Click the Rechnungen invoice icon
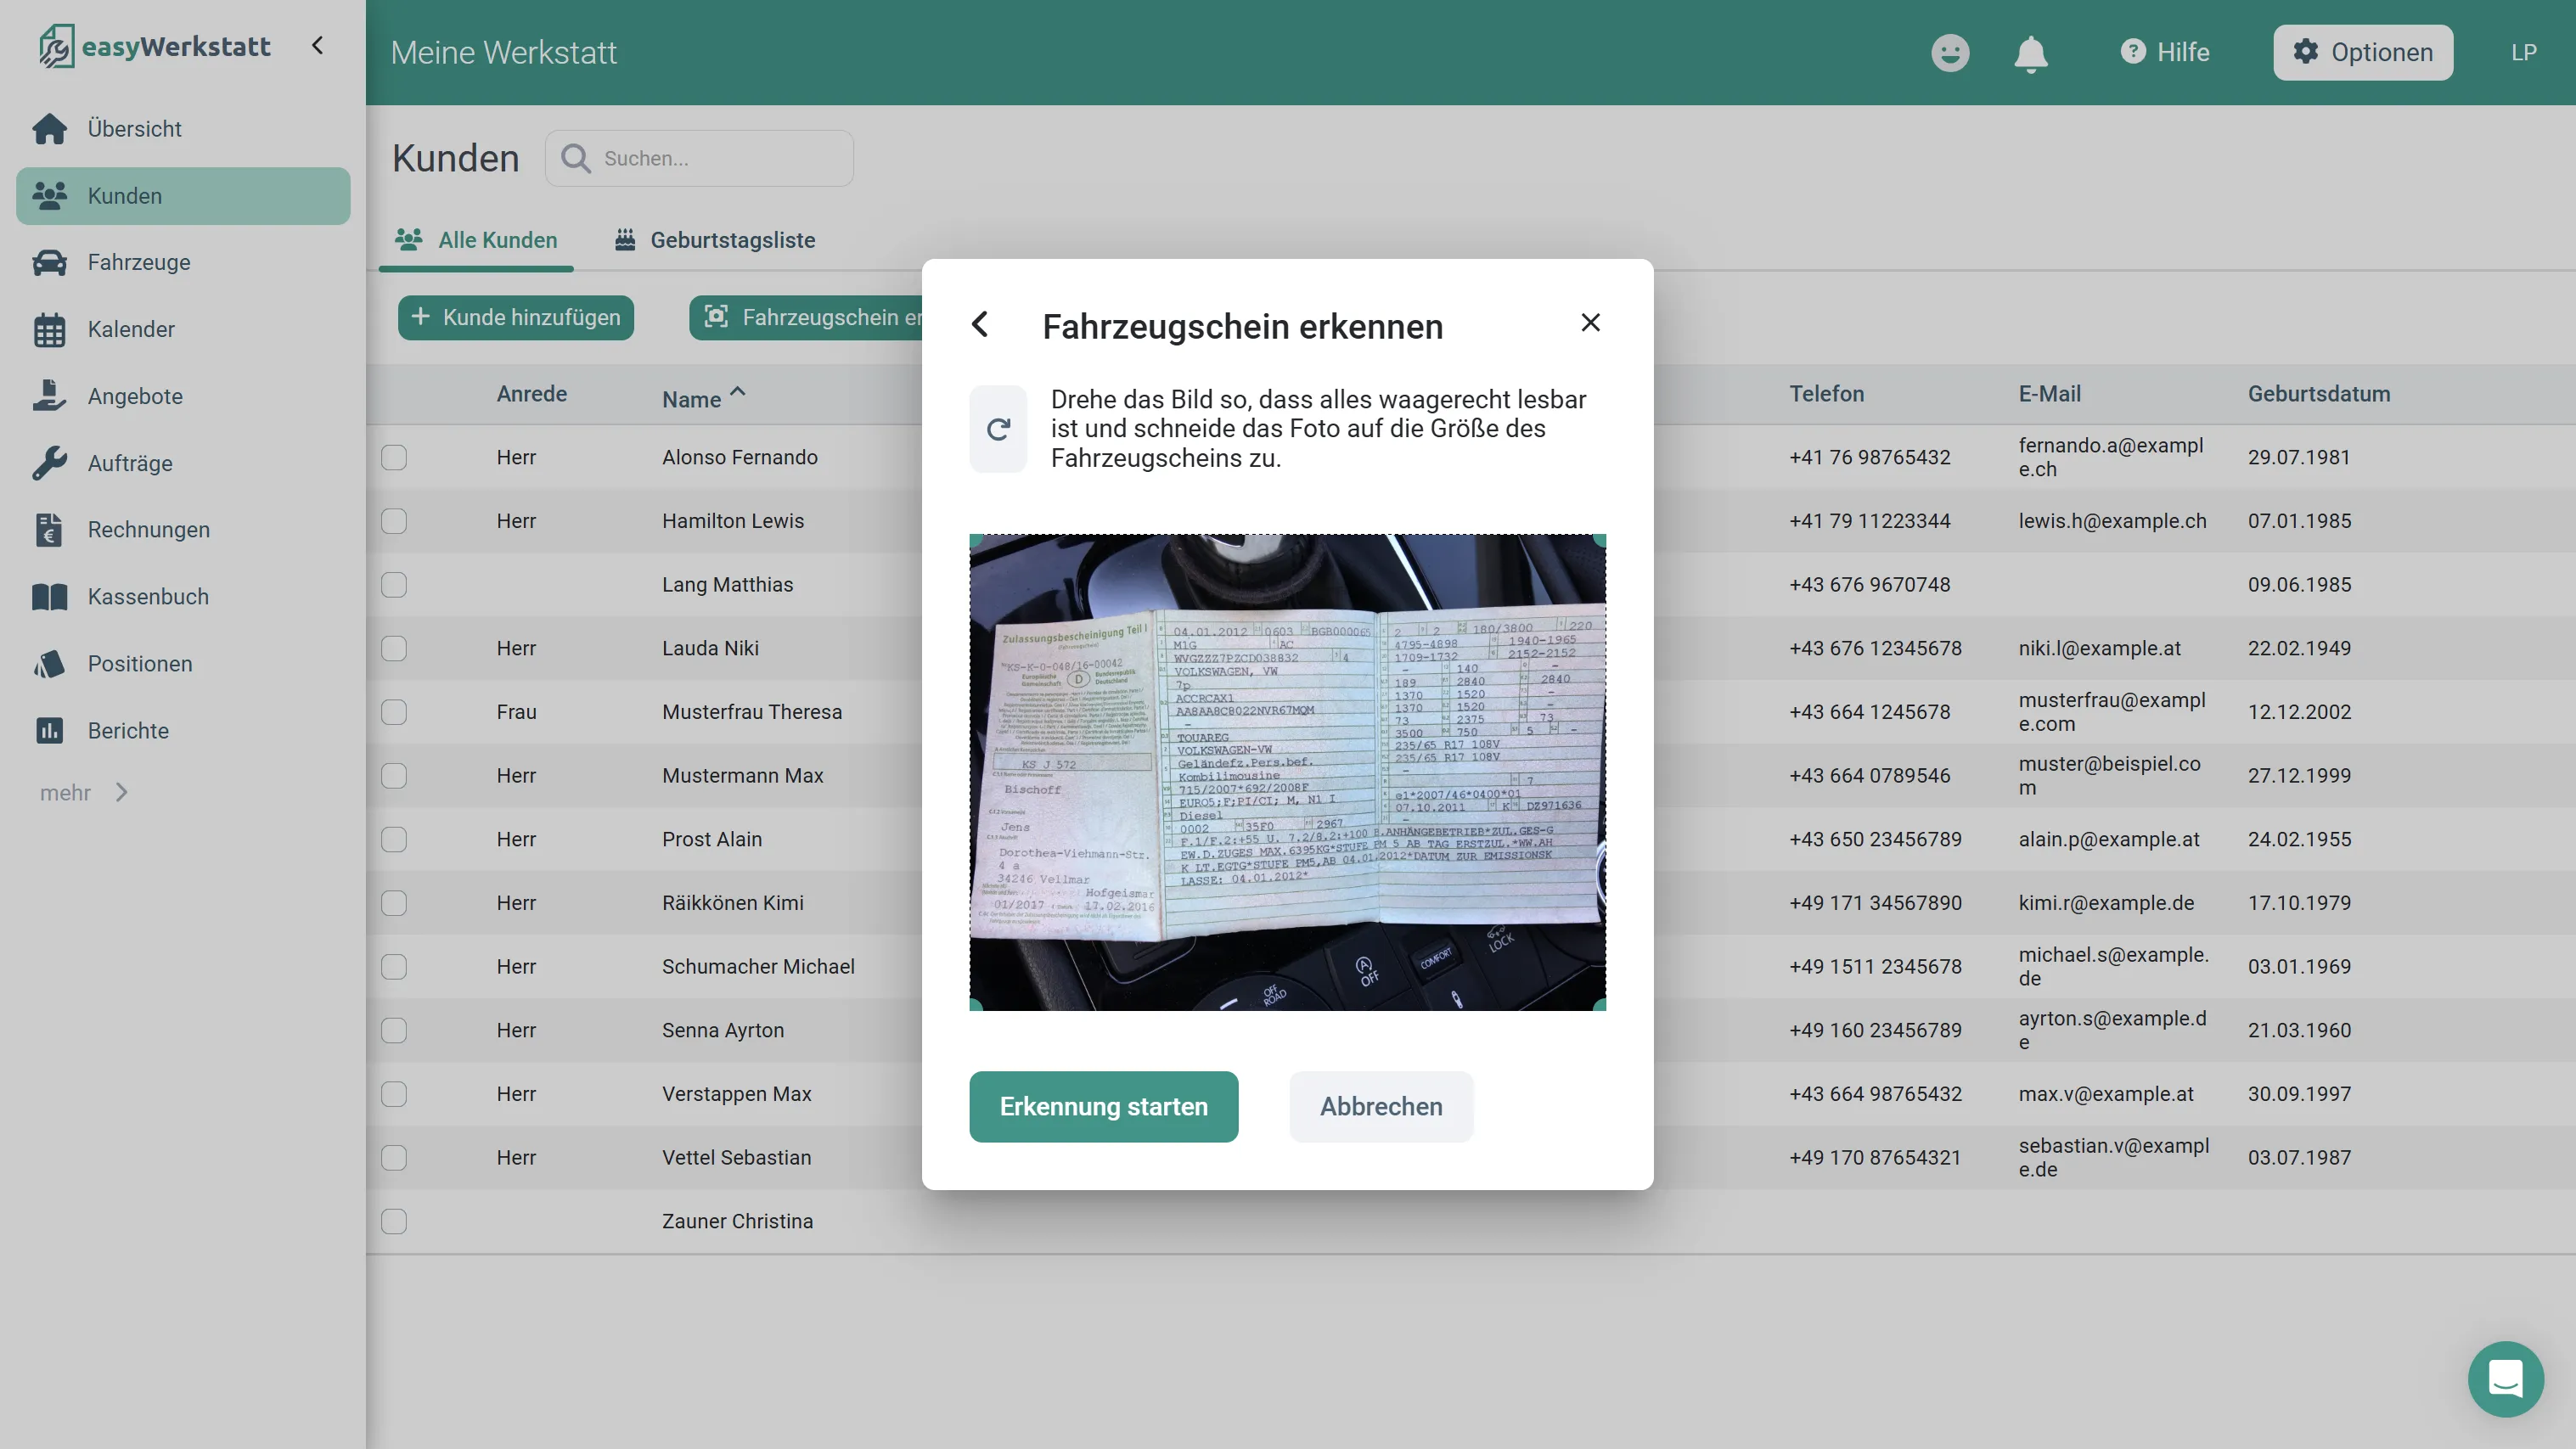2576x1449 pixels. (x=49, y=530)
